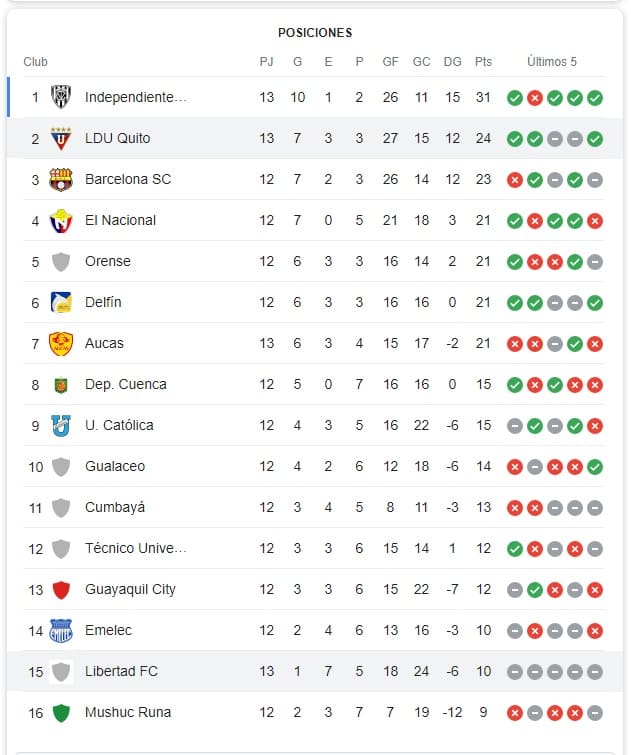
Task: Click the Dep. Cuenca crest icon
Action: (61, 384)
